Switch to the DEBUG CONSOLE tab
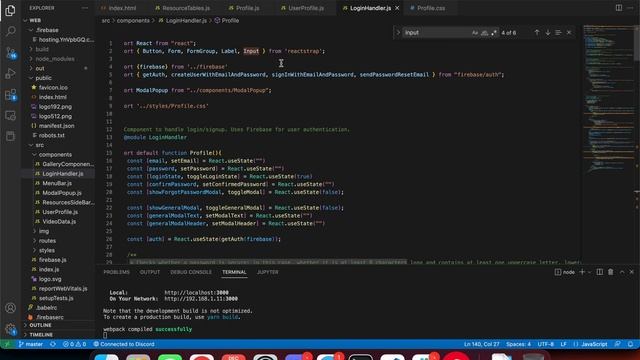 191,272
